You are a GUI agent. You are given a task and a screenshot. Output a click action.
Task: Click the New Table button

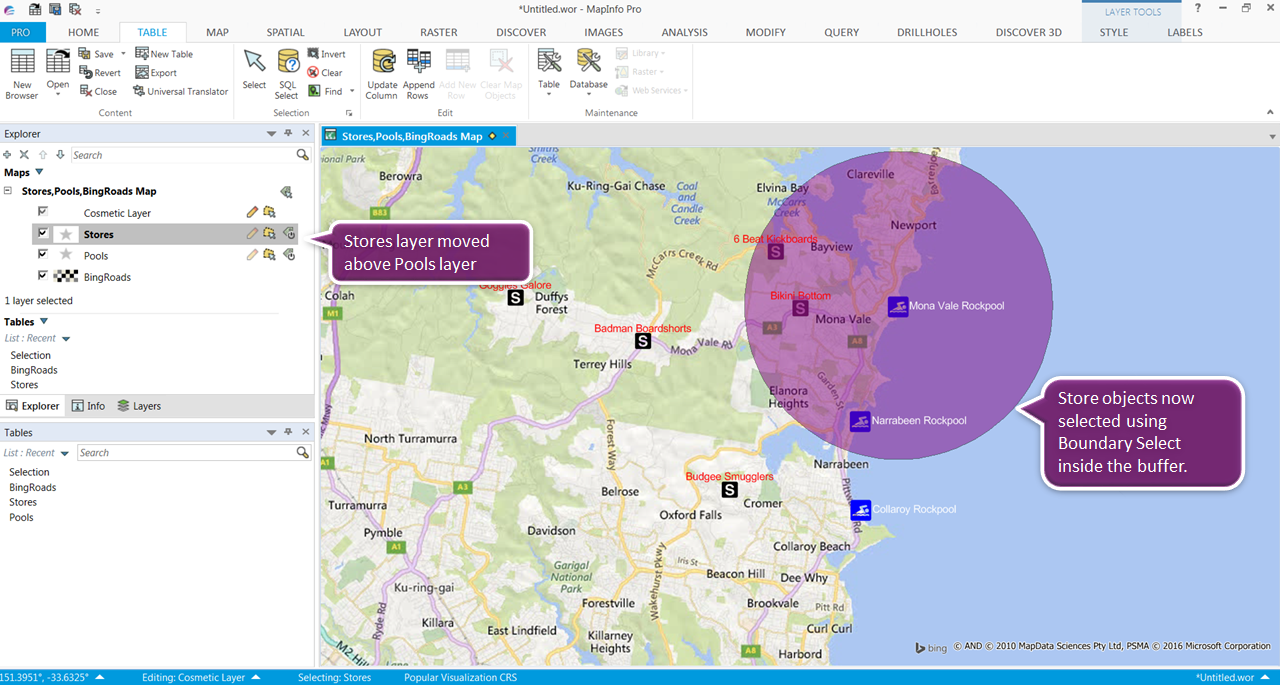tap(163, 54)
